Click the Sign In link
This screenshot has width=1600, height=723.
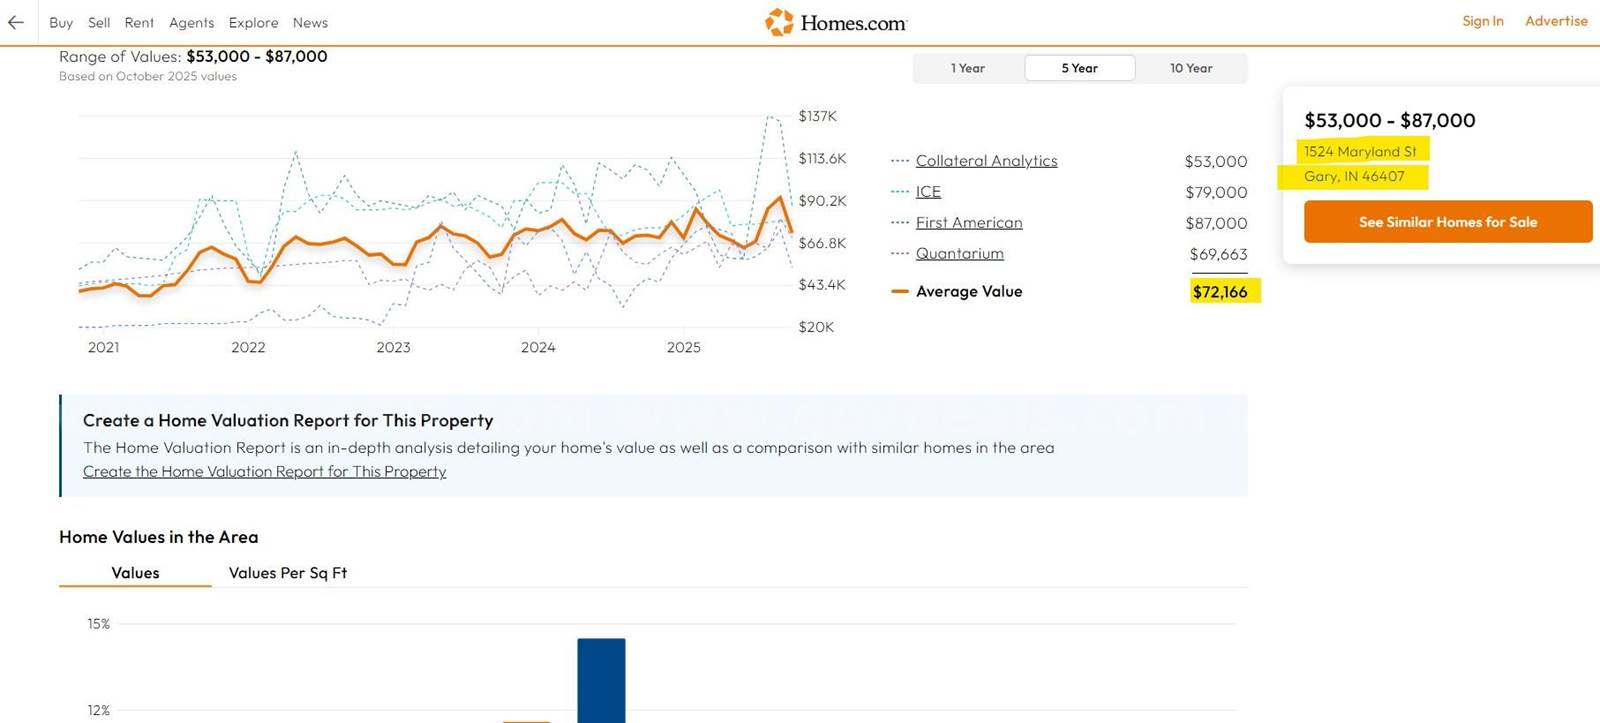pos(1482,21)
